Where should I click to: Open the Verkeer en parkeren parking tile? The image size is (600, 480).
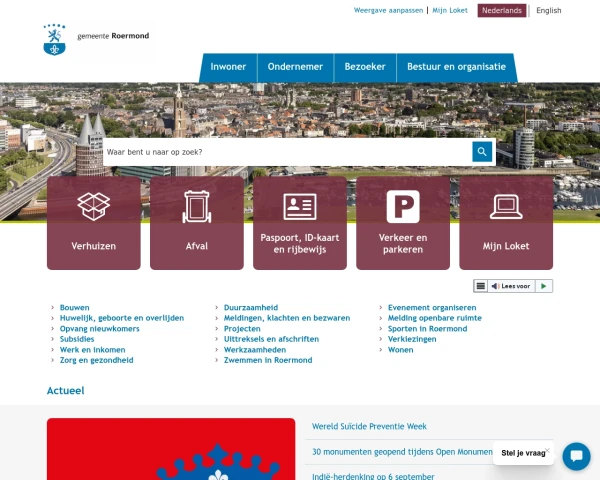[x=403, y=223]
